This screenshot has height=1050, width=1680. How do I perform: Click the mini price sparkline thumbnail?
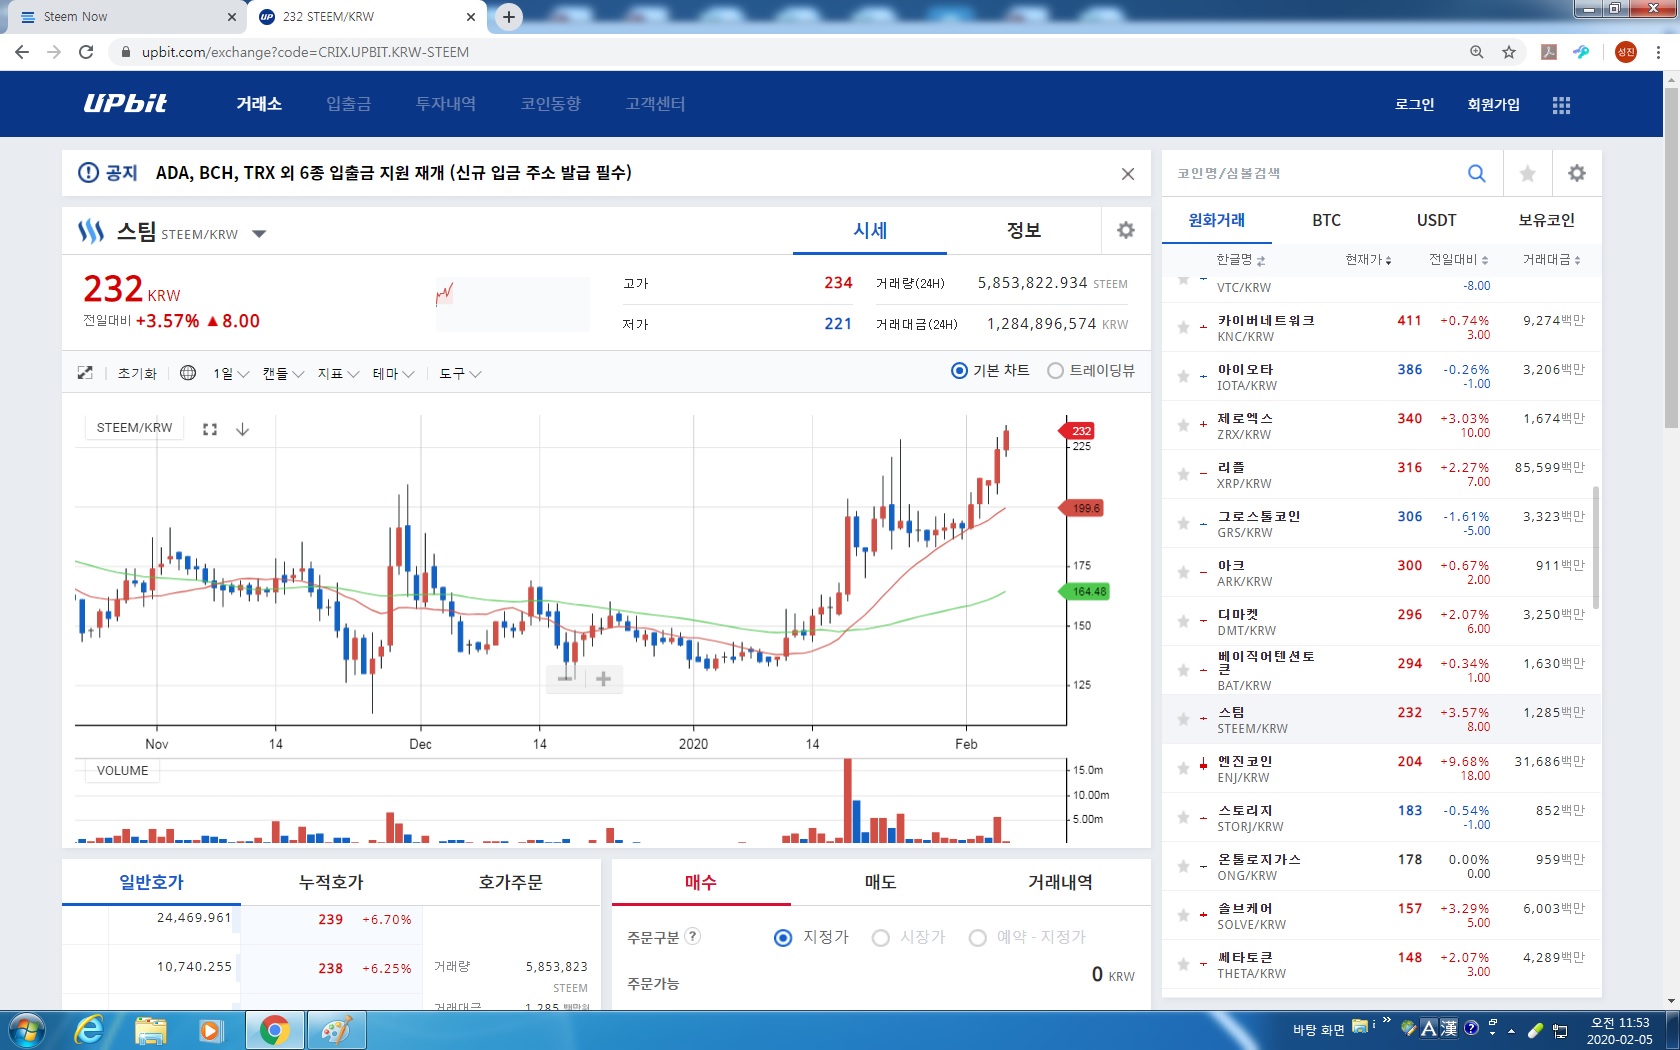[x=512, y=304]
